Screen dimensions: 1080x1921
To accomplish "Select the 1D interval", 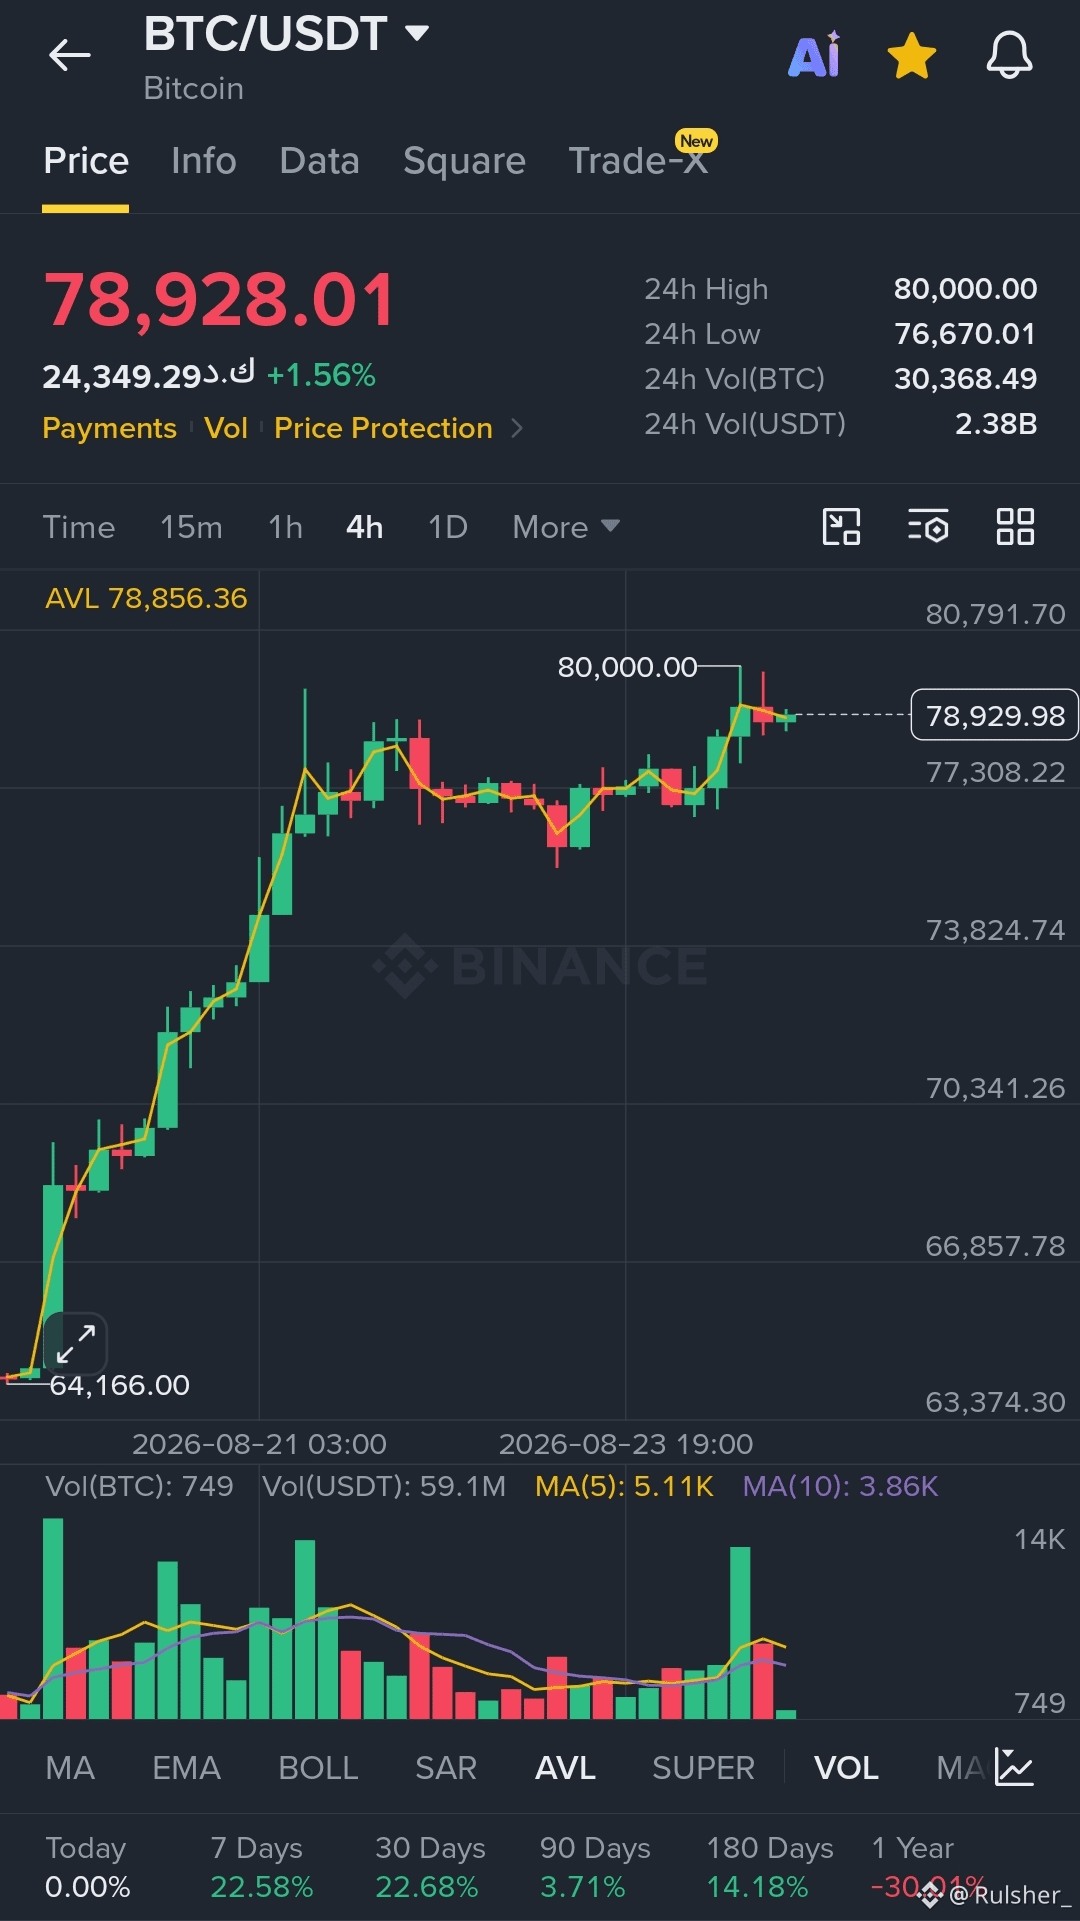I will click(x=448, y=527).
